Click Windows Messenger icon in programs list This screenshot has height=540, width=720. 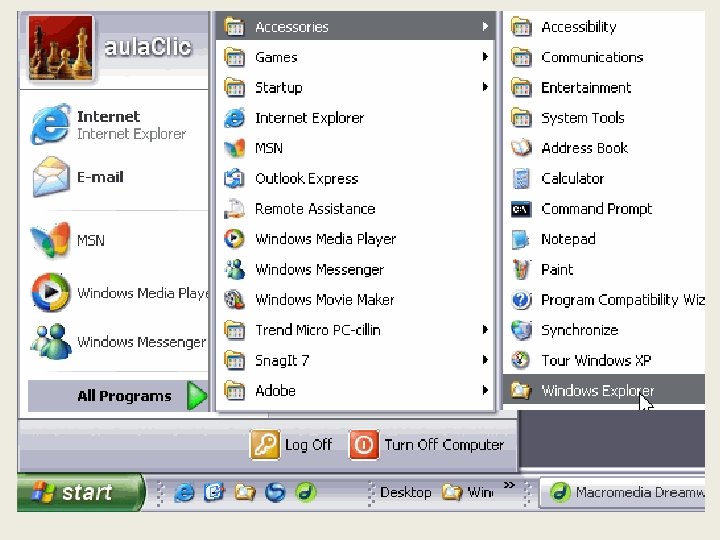coord(235,270)
